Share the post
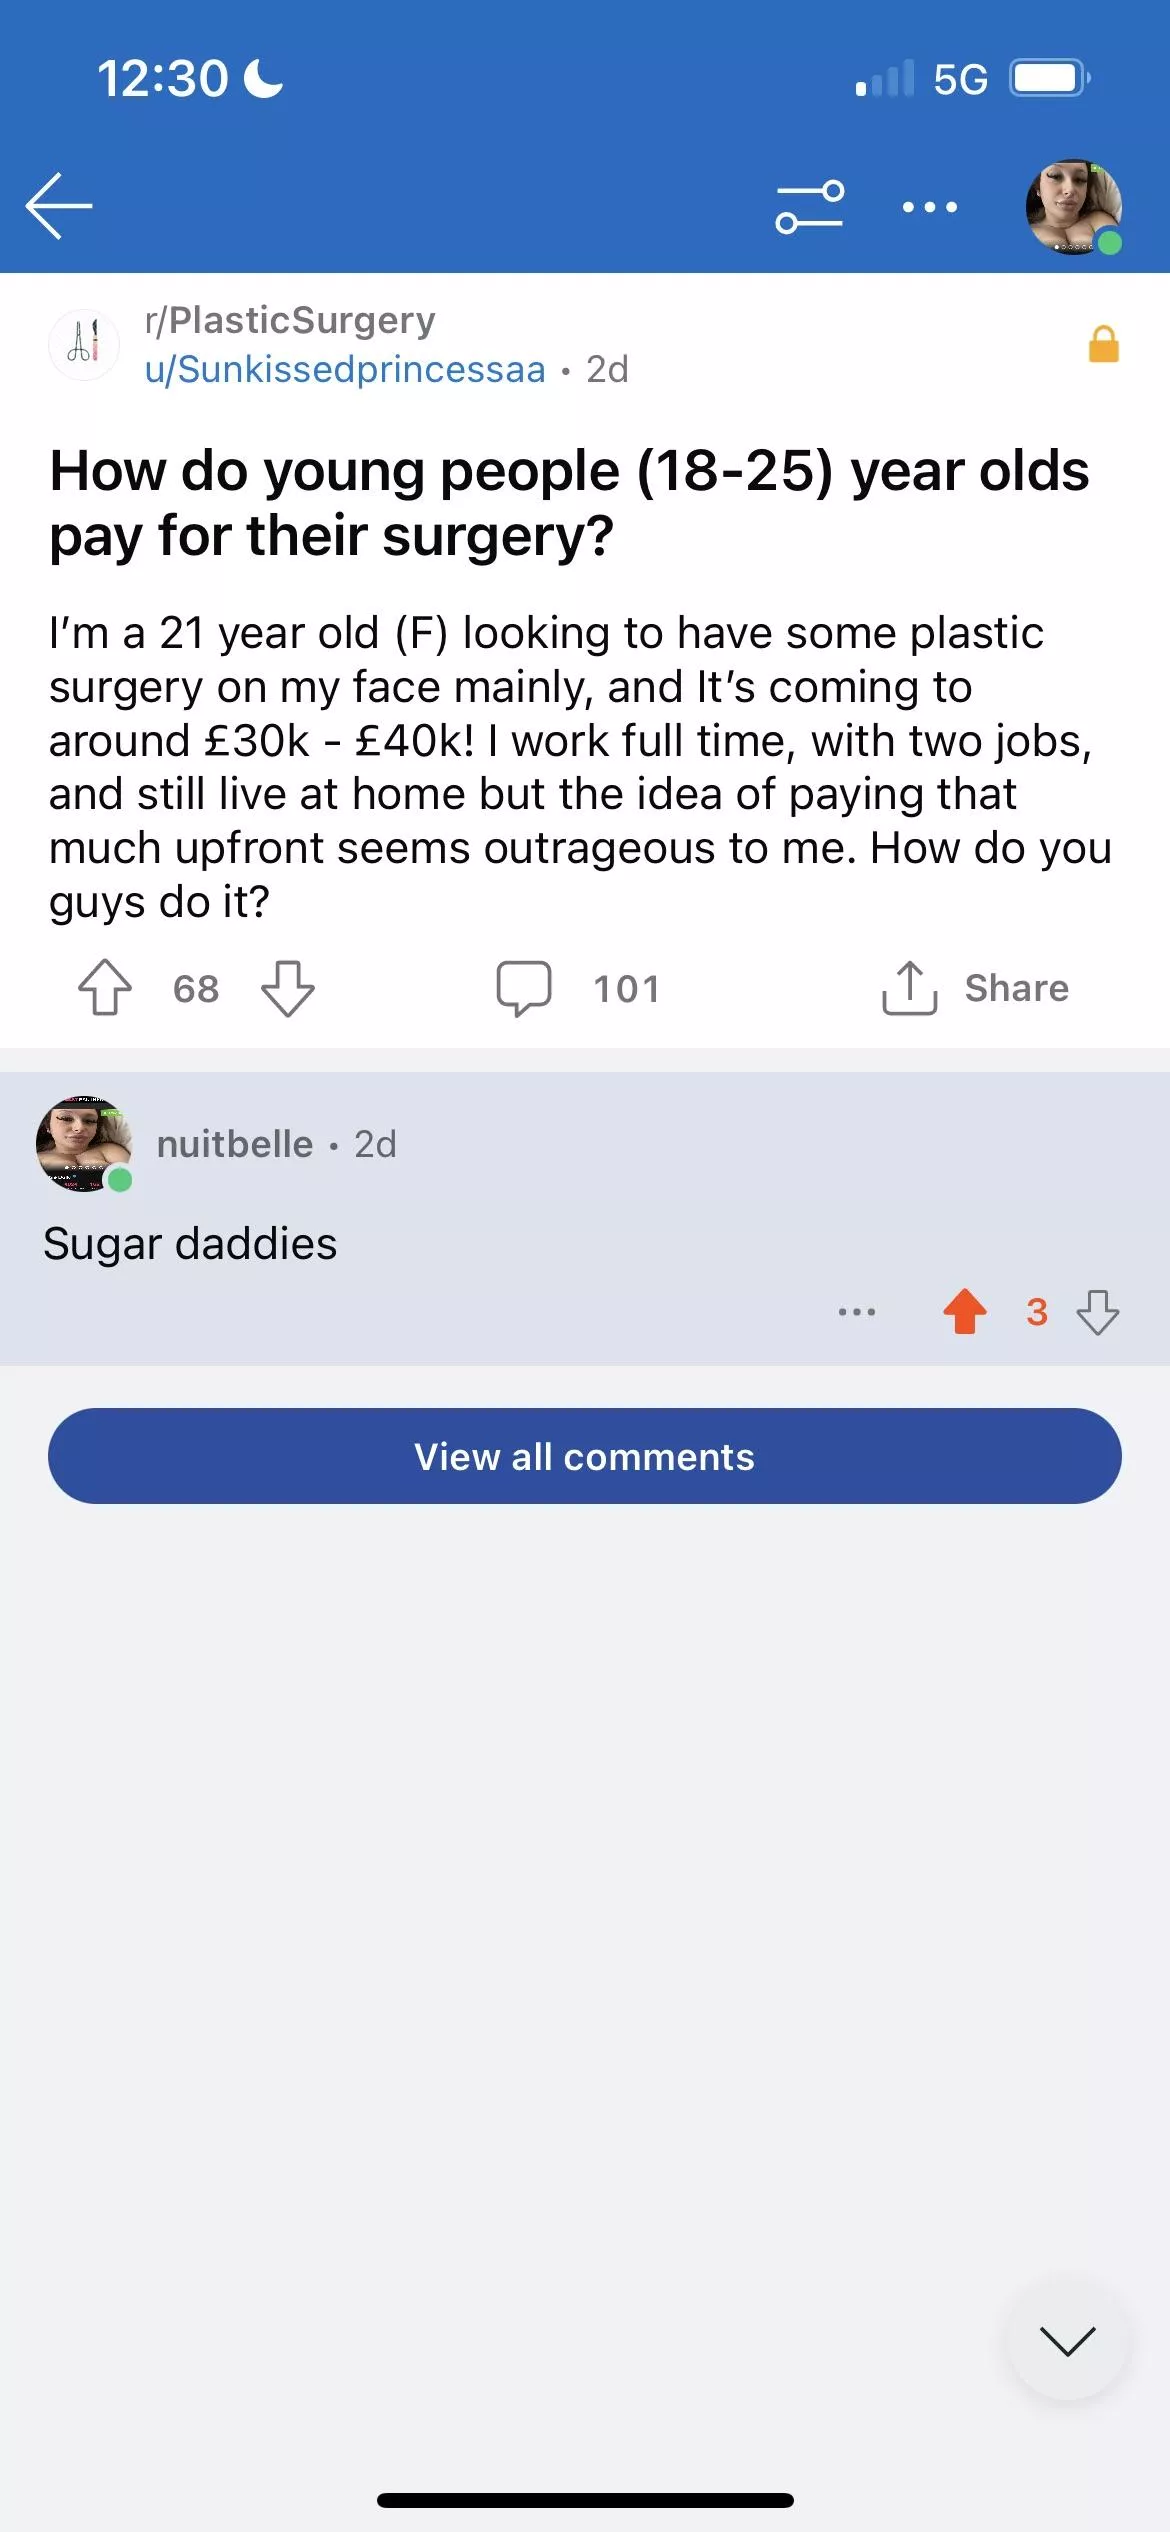 point(975,988)
